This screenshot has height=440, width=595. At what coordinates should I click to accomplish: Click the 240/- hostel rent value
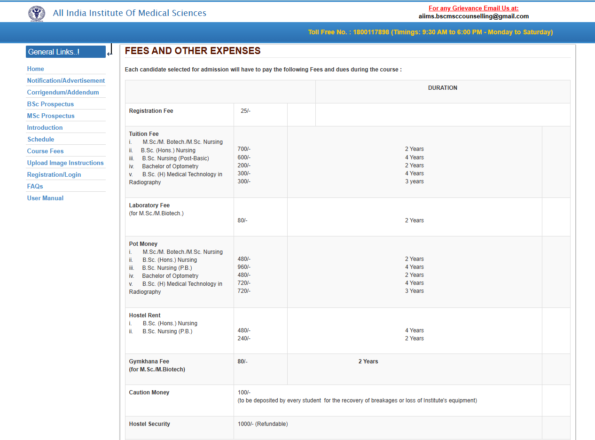click(244, 338)
